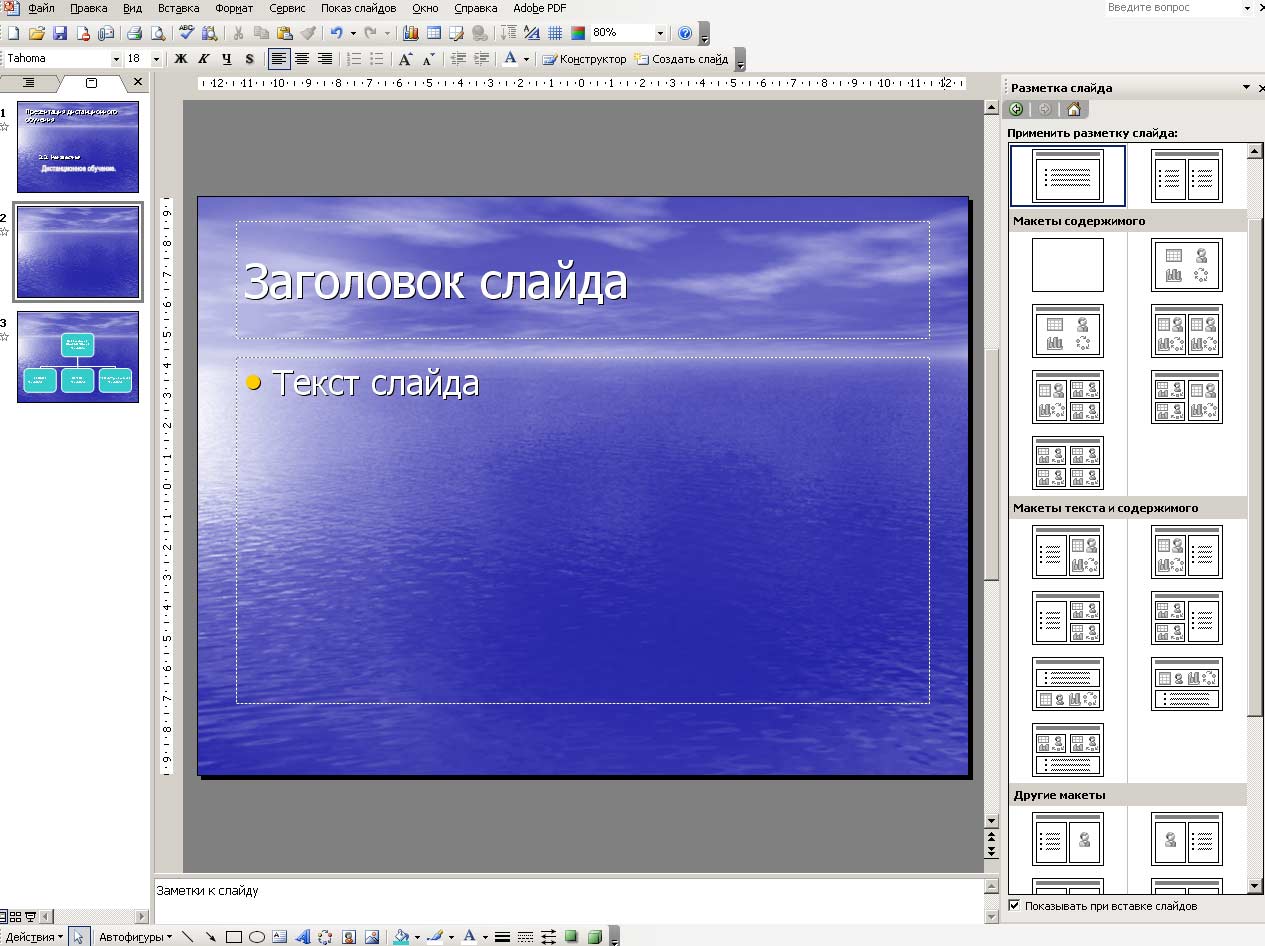This screenshot has width=1265, height=946.
Task: Open the fill color dropdown arrow
Action: point(417,937)
